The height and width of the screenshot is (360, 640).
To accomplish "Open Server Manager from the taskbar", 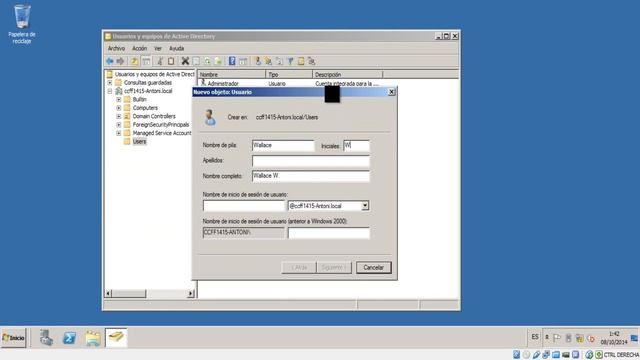I will pos(46,338).
